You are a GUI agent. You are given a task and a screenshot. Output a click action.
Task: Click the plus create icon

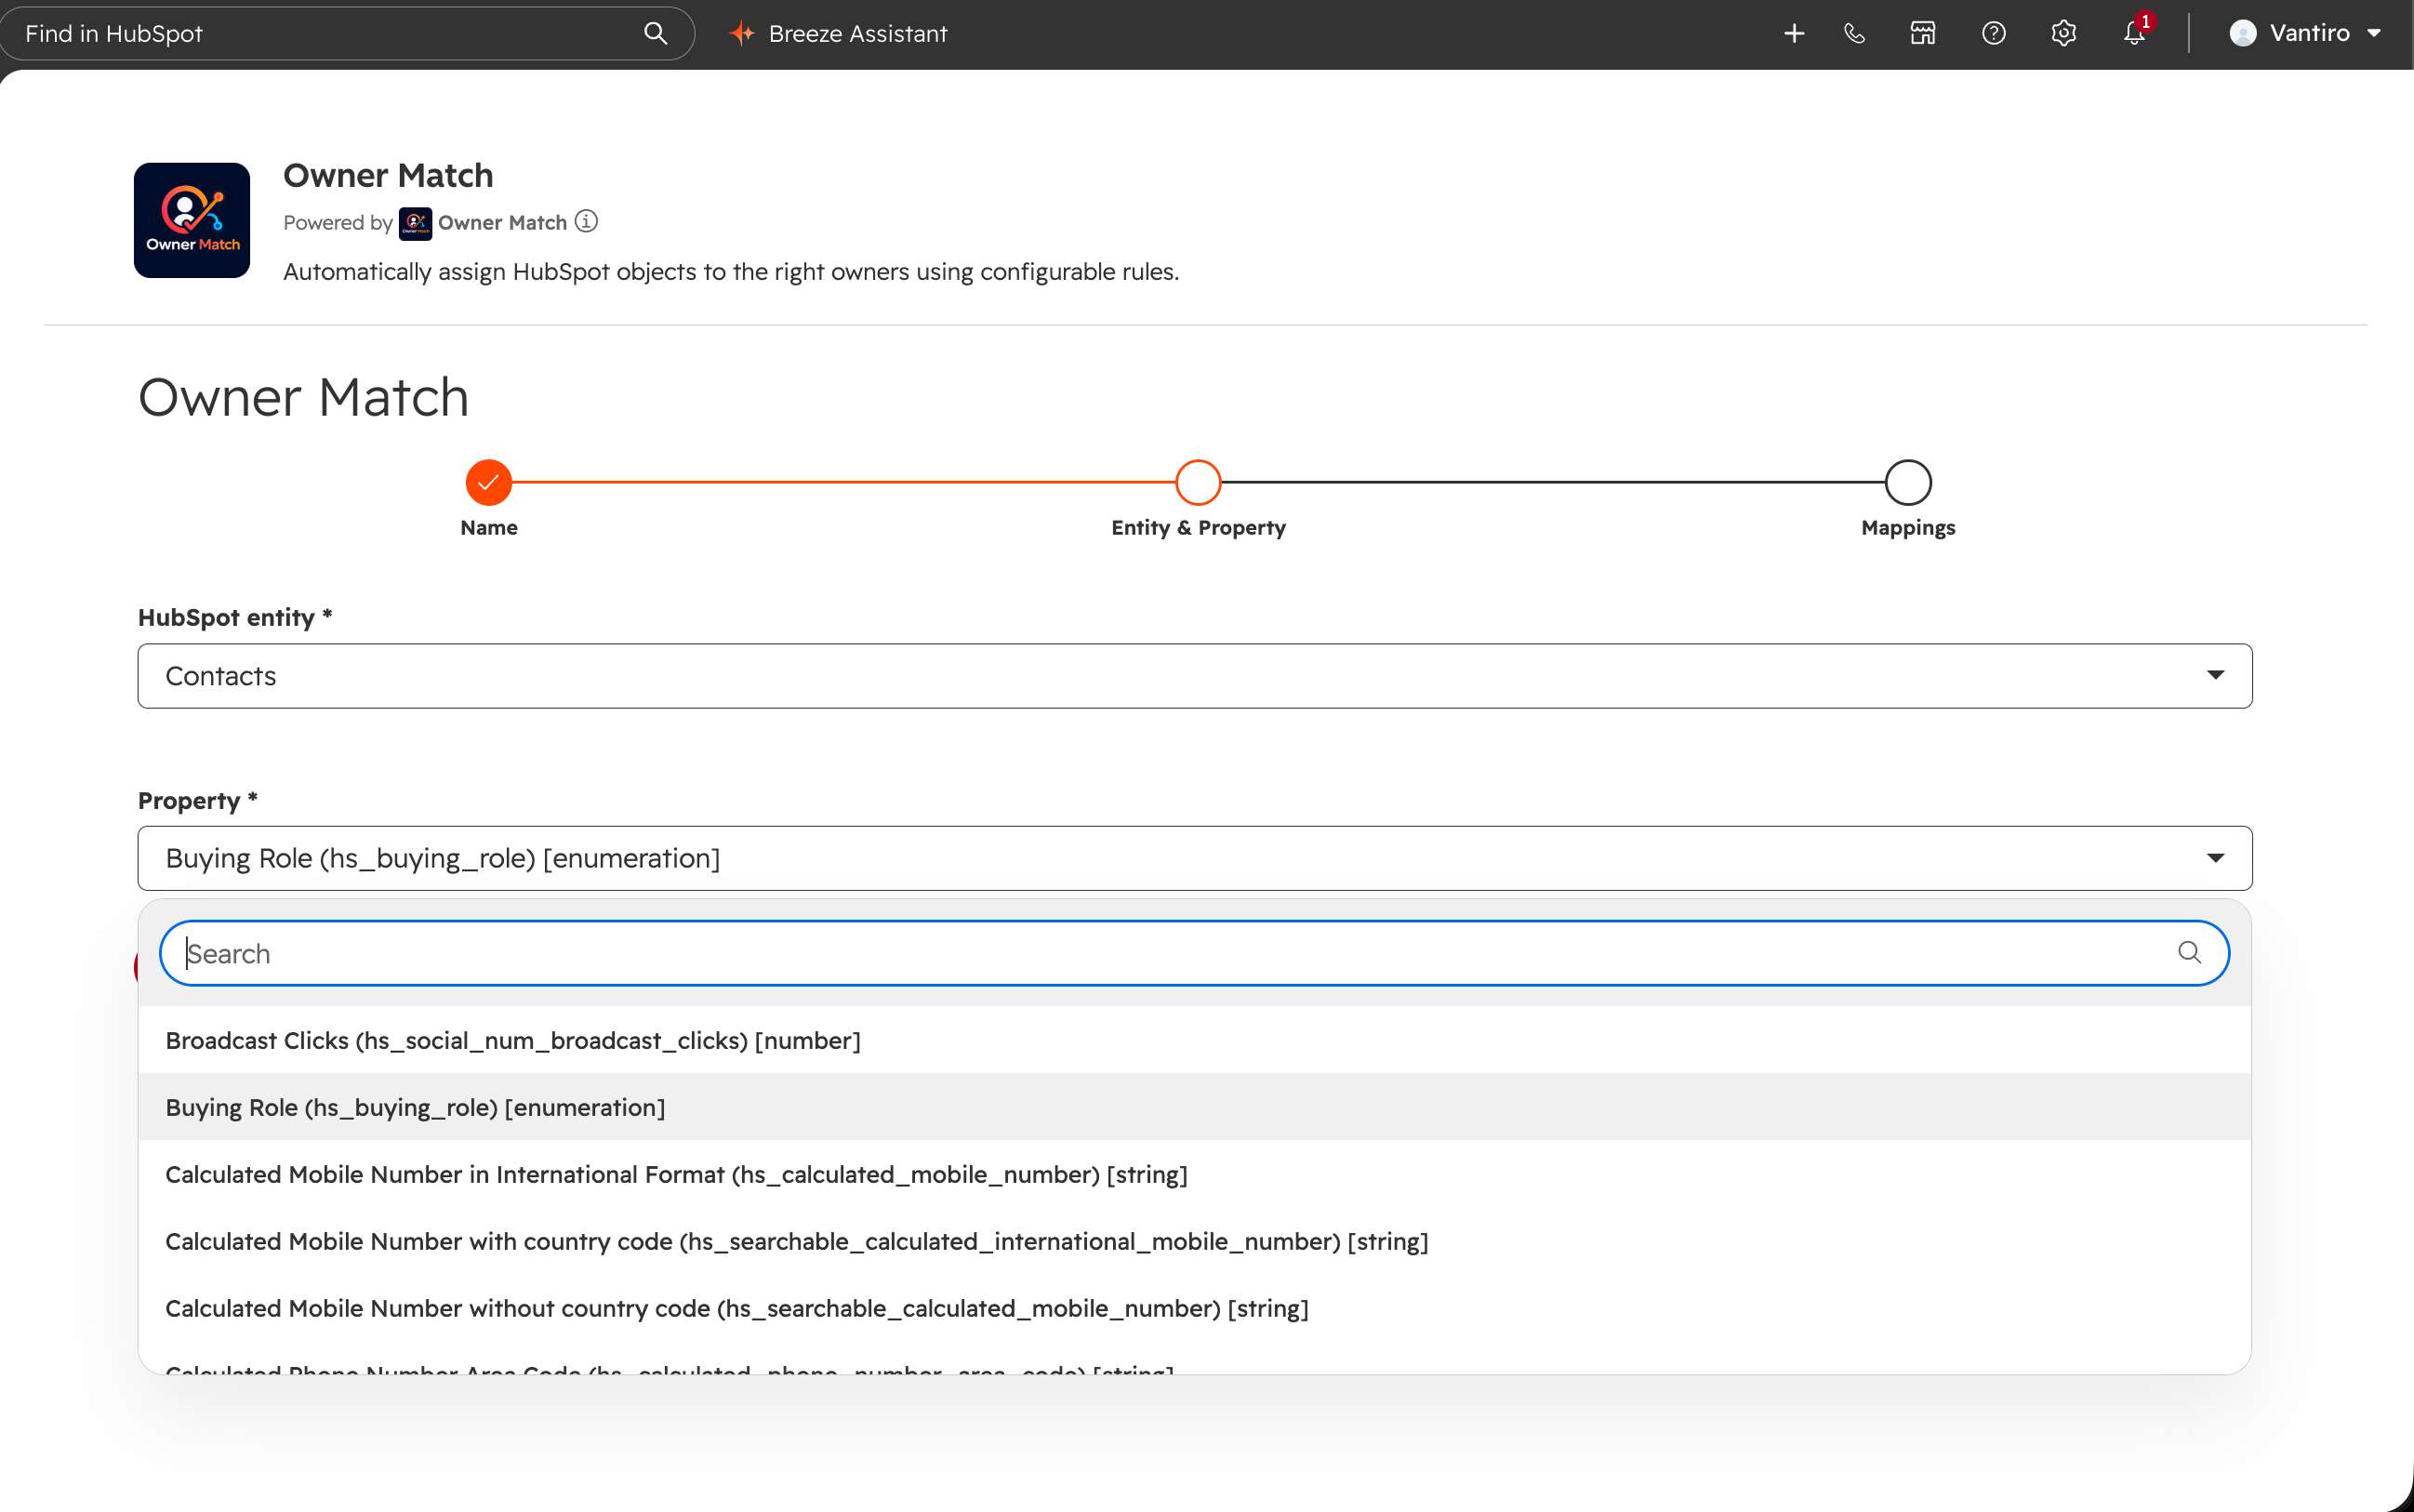1794,33
